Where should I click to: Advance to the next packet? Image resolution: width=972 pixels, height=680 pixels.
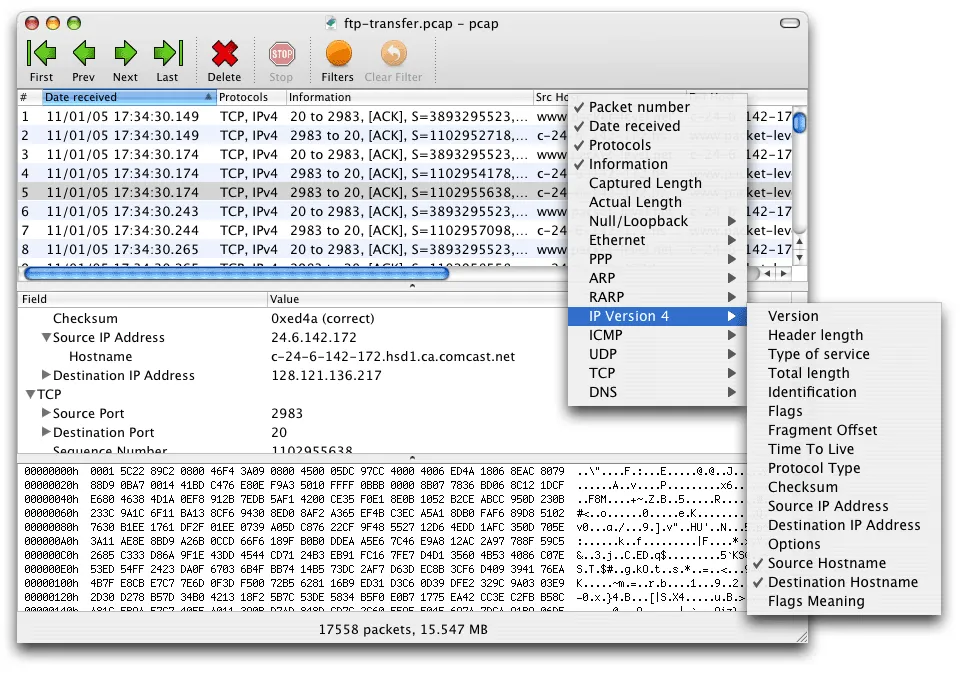[125, 52]
